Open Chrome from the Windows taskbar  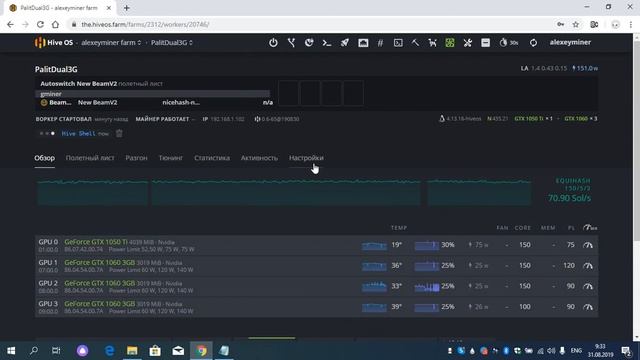pyautogui.click(x=201, y=351)
